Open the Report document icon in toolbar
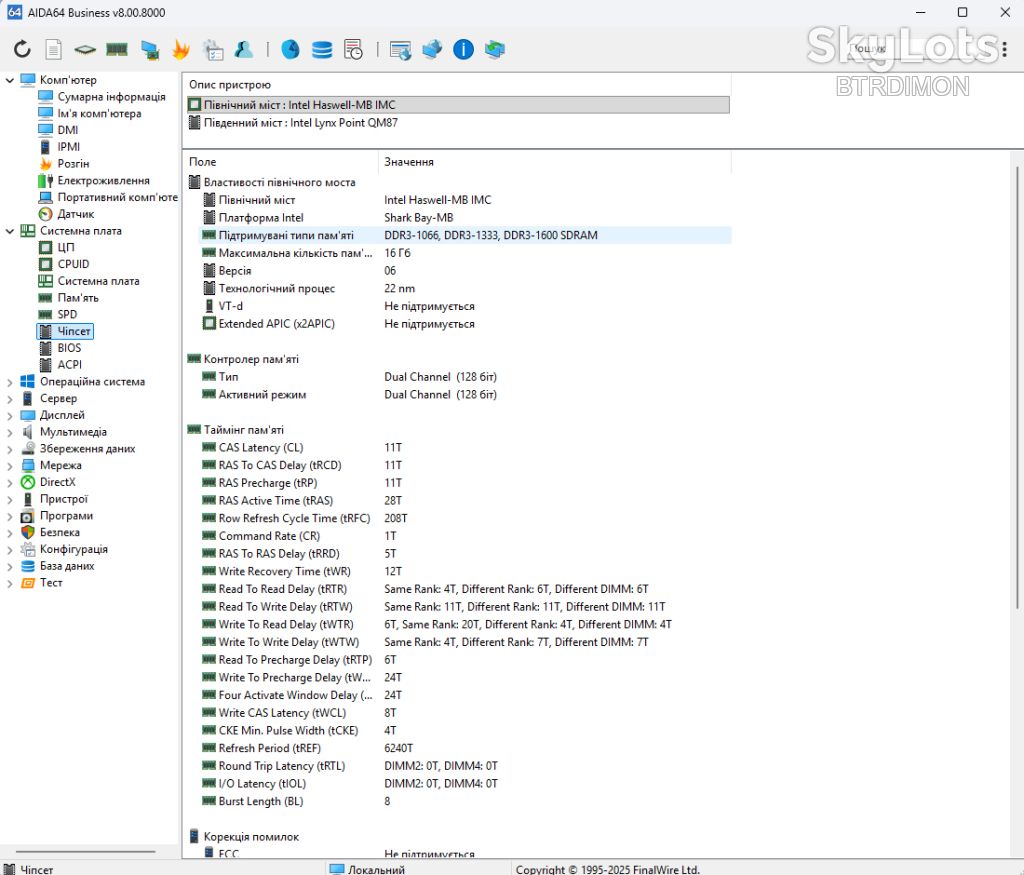This screenshot has width=1024, height=875. [x=54, y=49]
